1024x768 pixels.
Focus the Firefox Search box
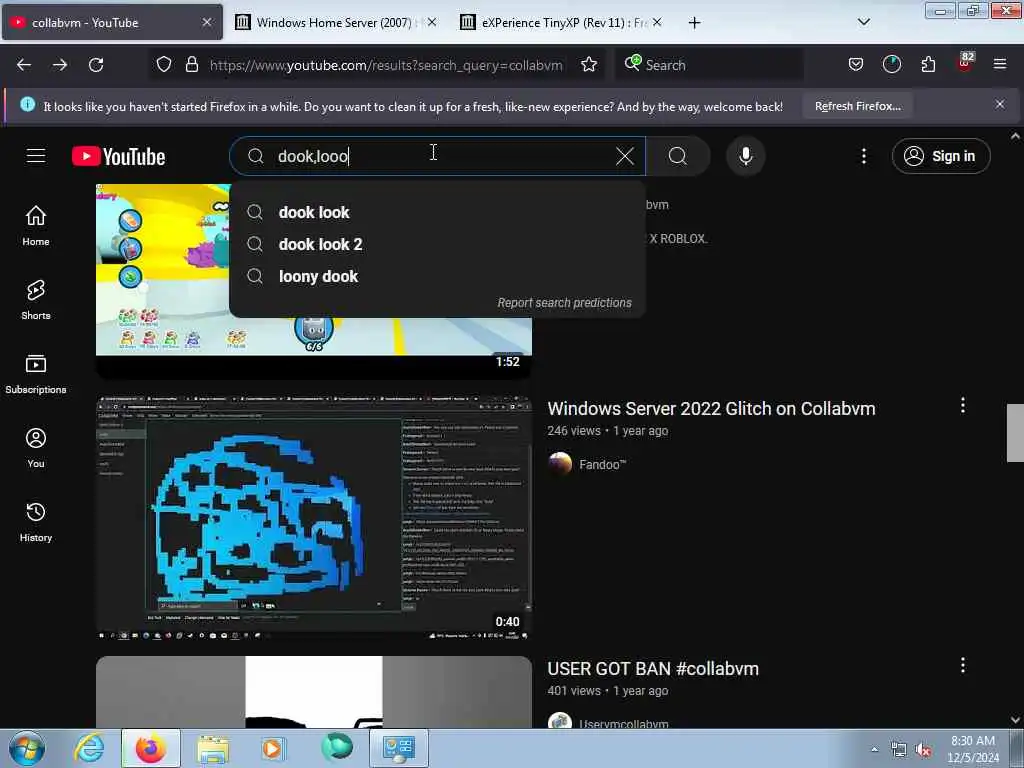[709, 65]
